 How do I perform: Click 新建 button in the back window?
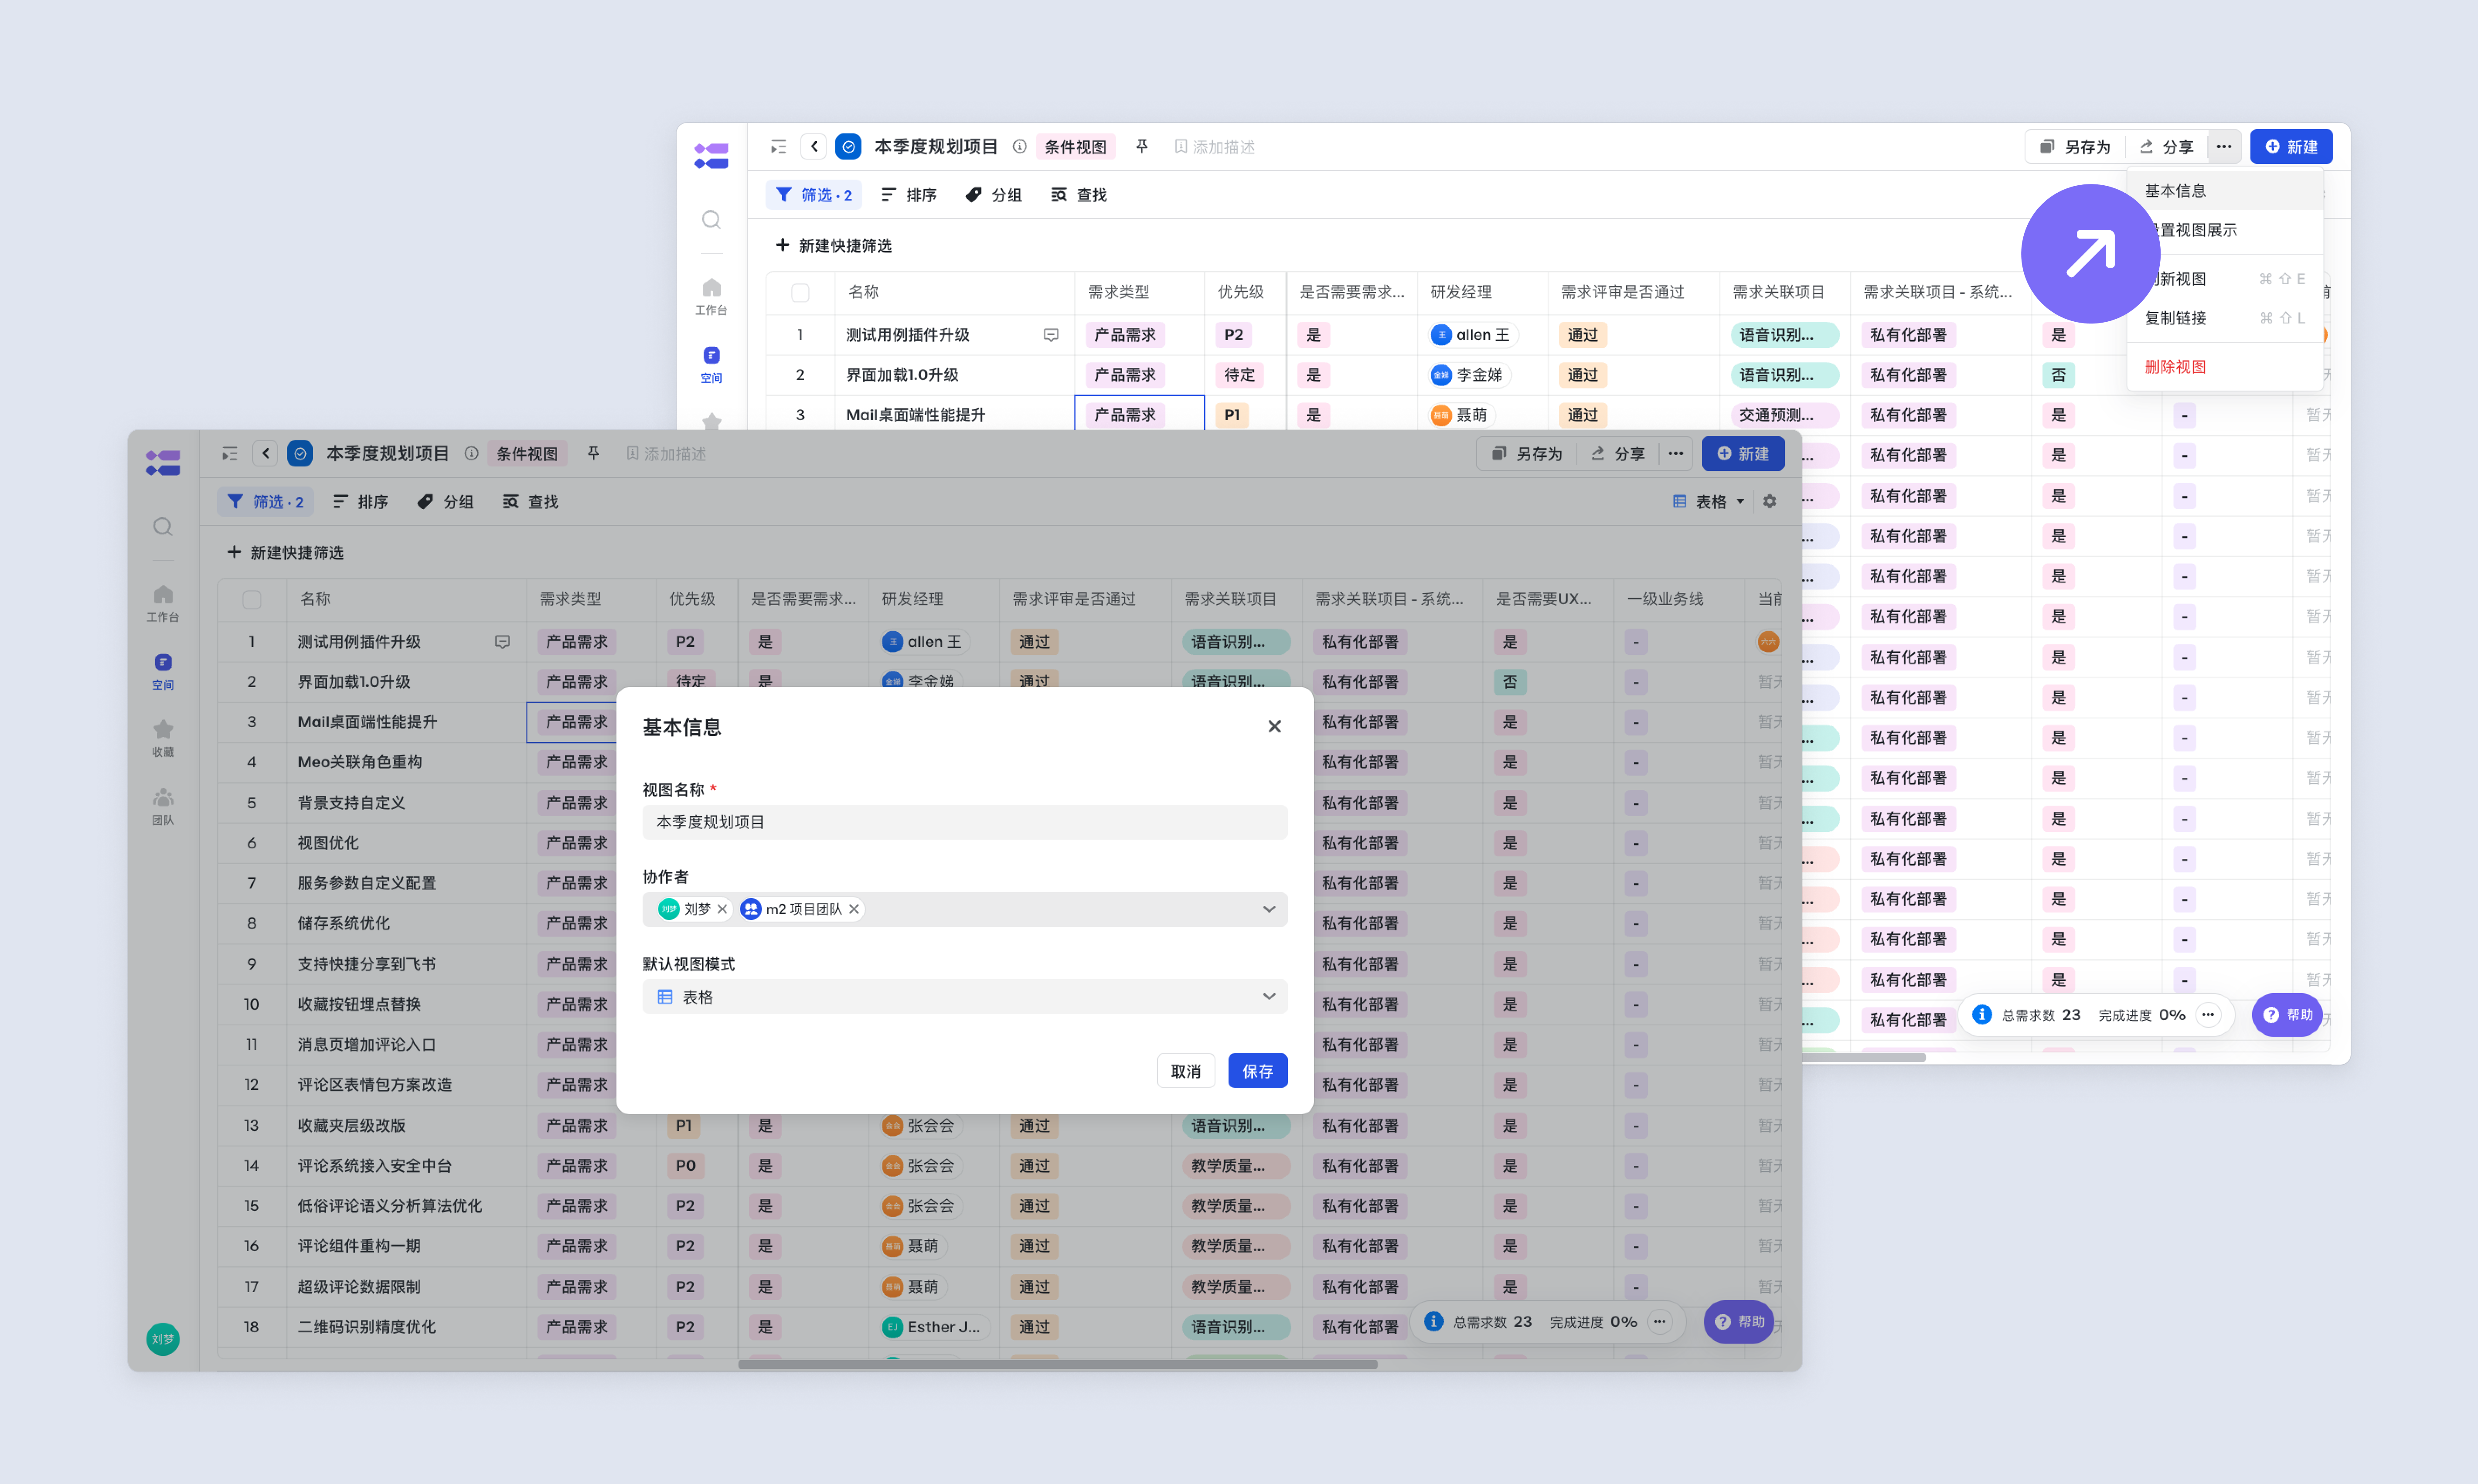[2291, 147]
